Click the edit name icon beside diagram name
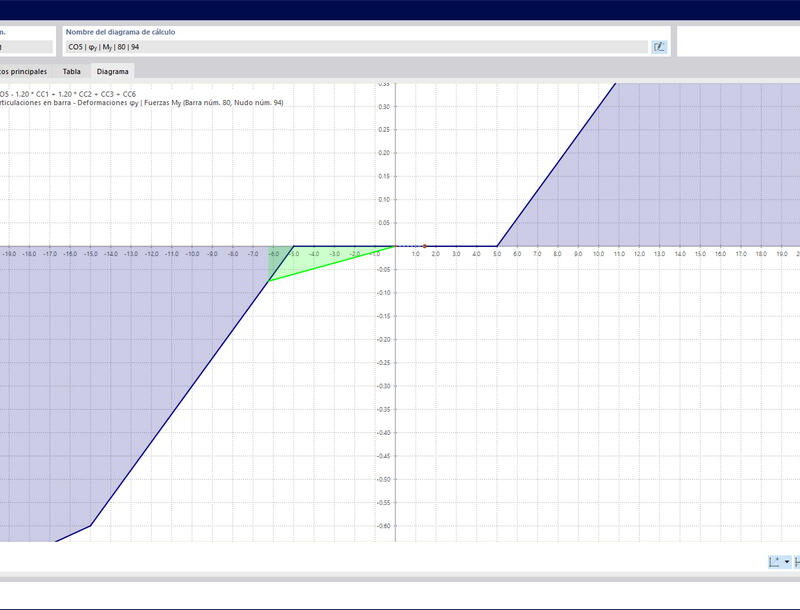The height and width of the screenshot is (610, 800). point(659,47)
